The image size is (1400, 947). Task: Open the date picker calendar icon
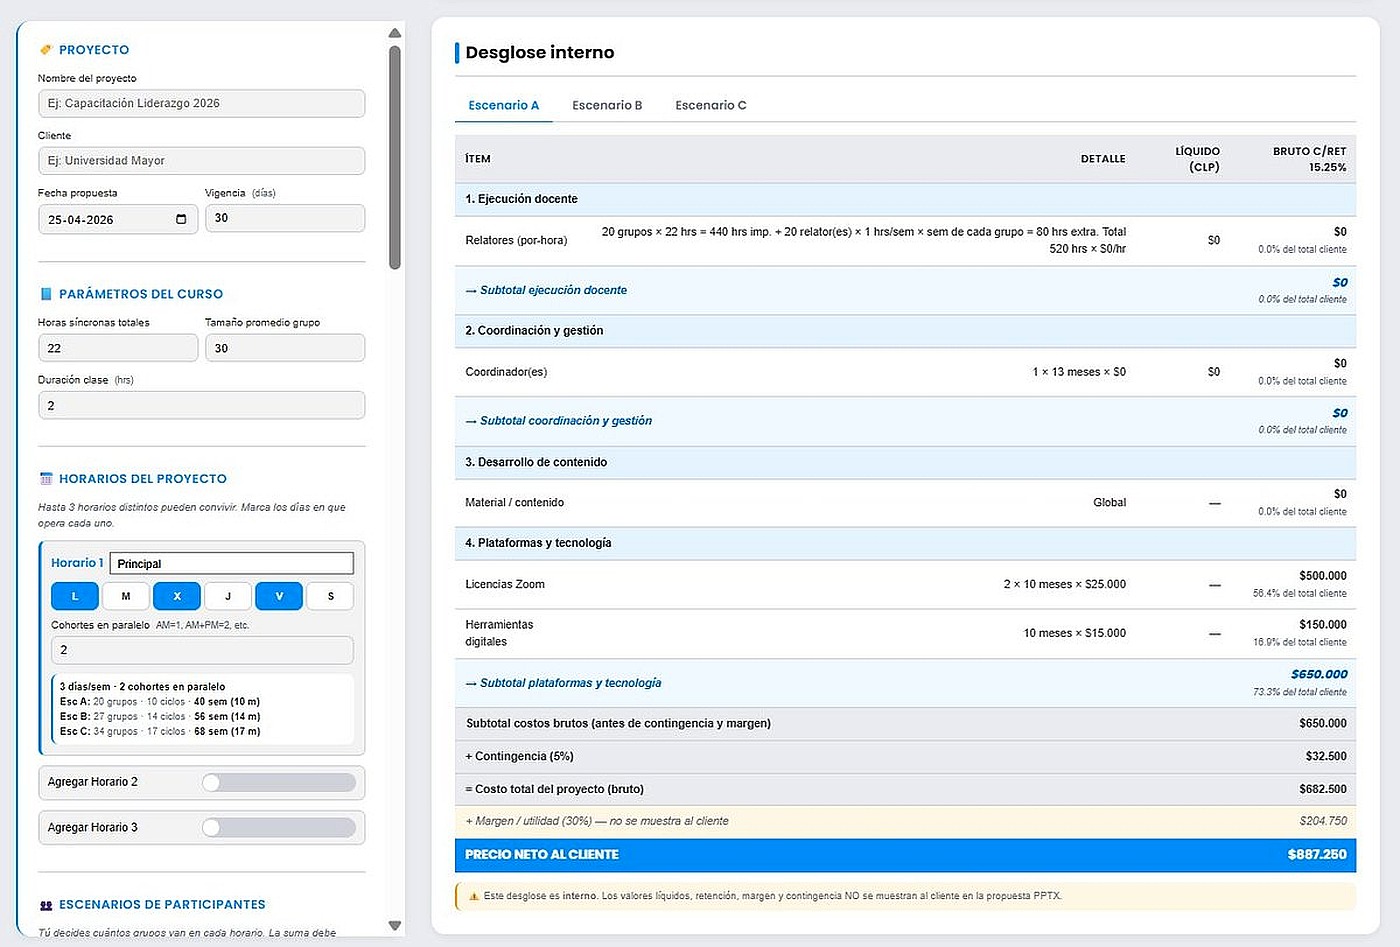point(181,219)
